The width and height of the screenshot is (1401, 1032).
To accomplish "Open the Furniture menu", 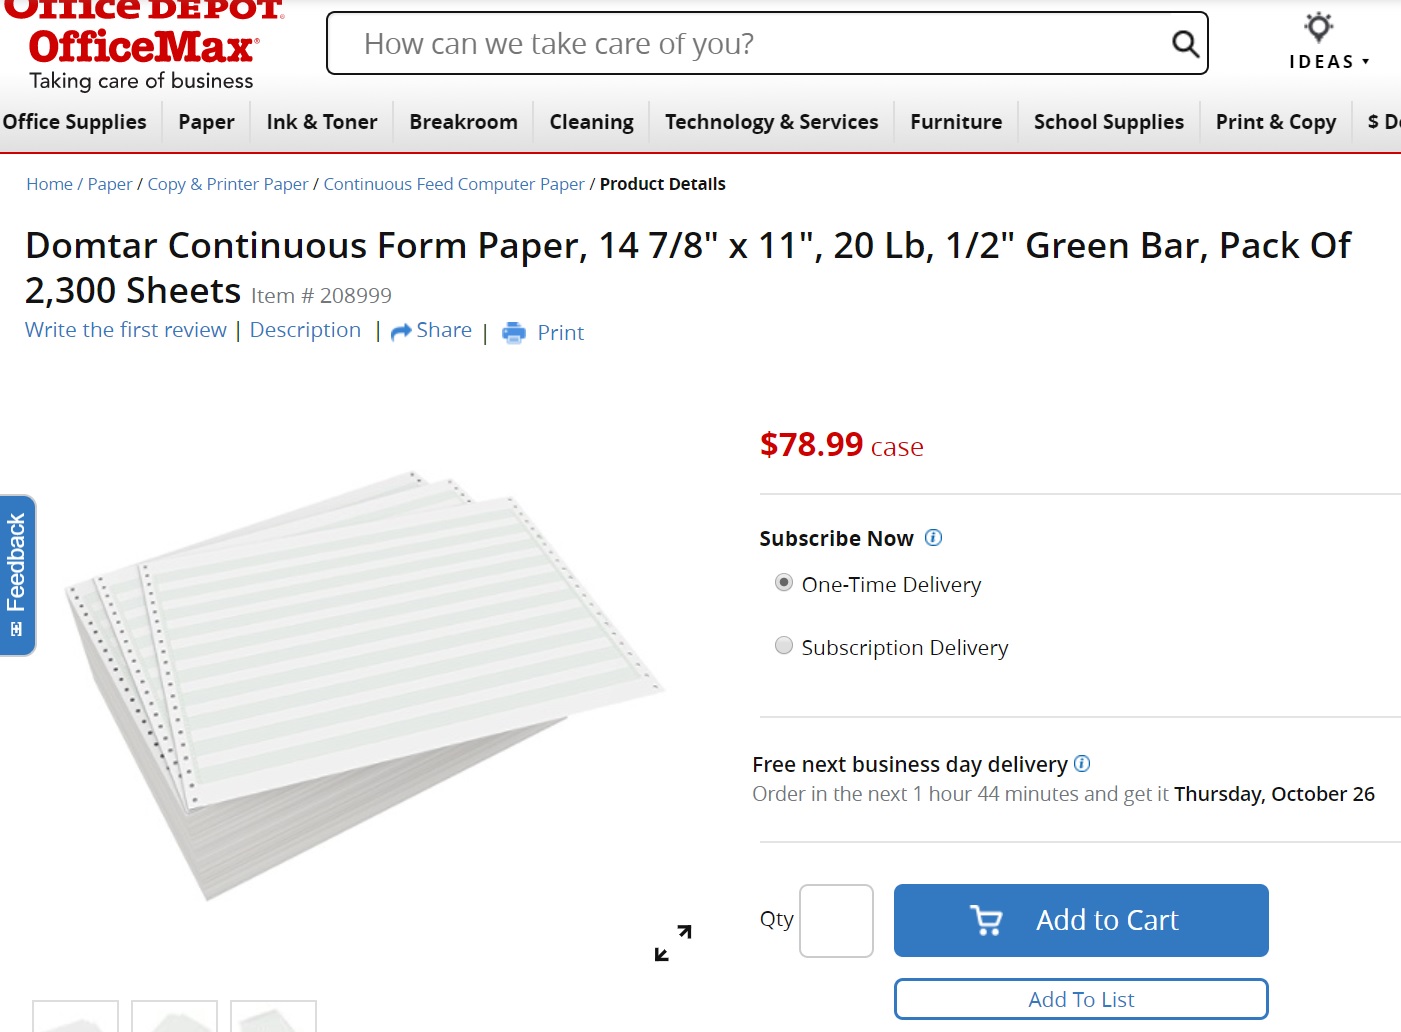I will [956, 122].
